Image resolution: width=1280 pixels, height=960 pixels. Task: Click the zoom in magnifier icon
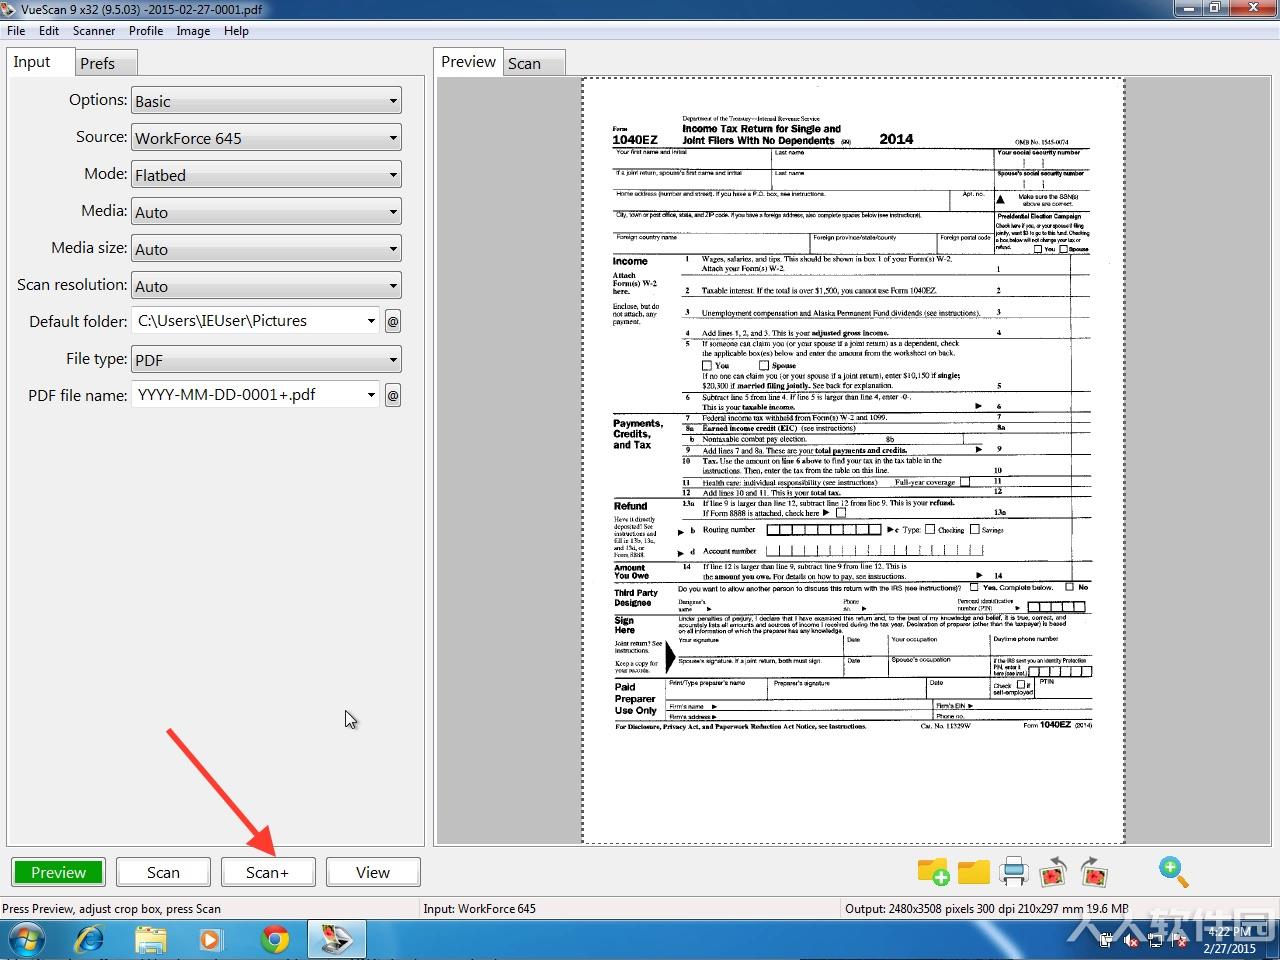click(x=1173, y=872)
